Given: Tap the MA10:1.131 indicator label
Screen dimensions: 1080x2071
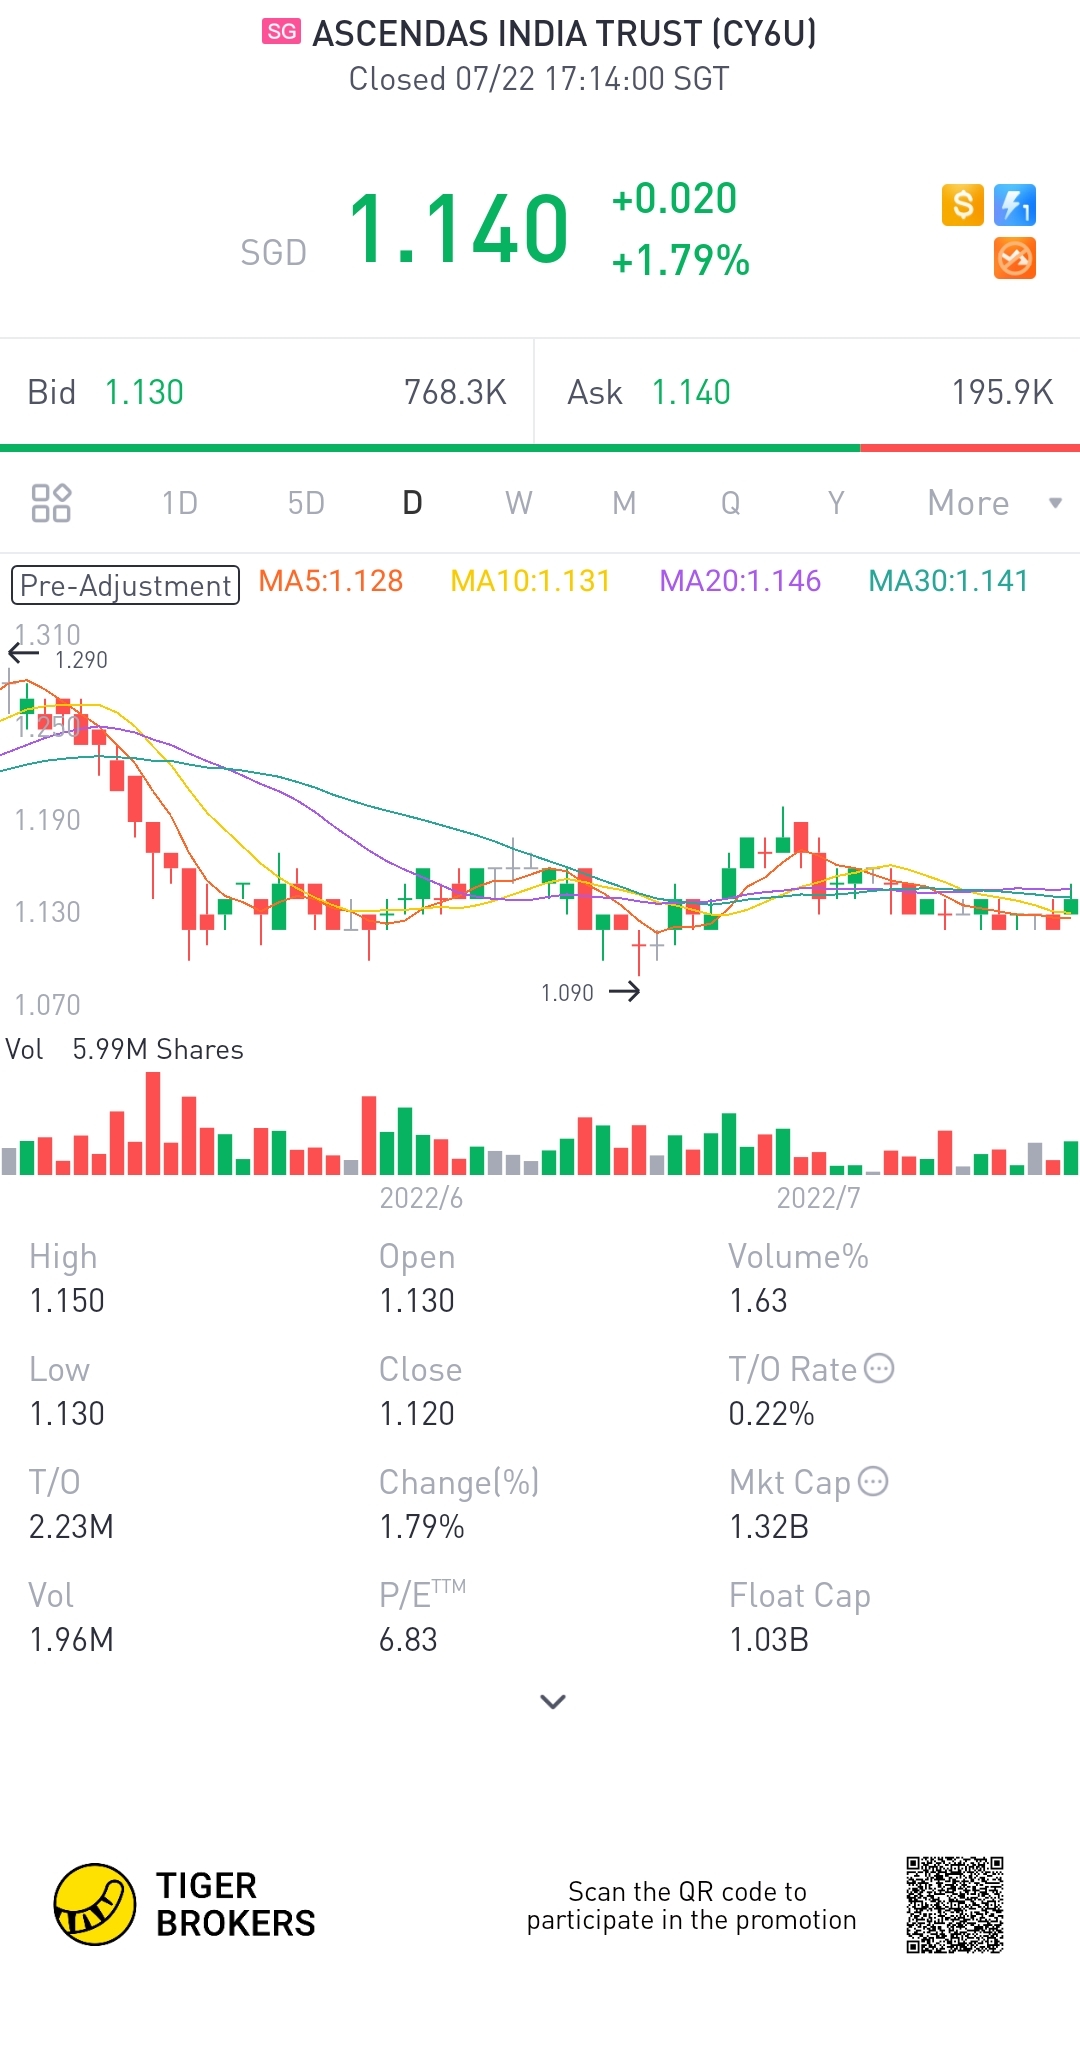Looking at the screenshot, I should click(x=531, y=581).
